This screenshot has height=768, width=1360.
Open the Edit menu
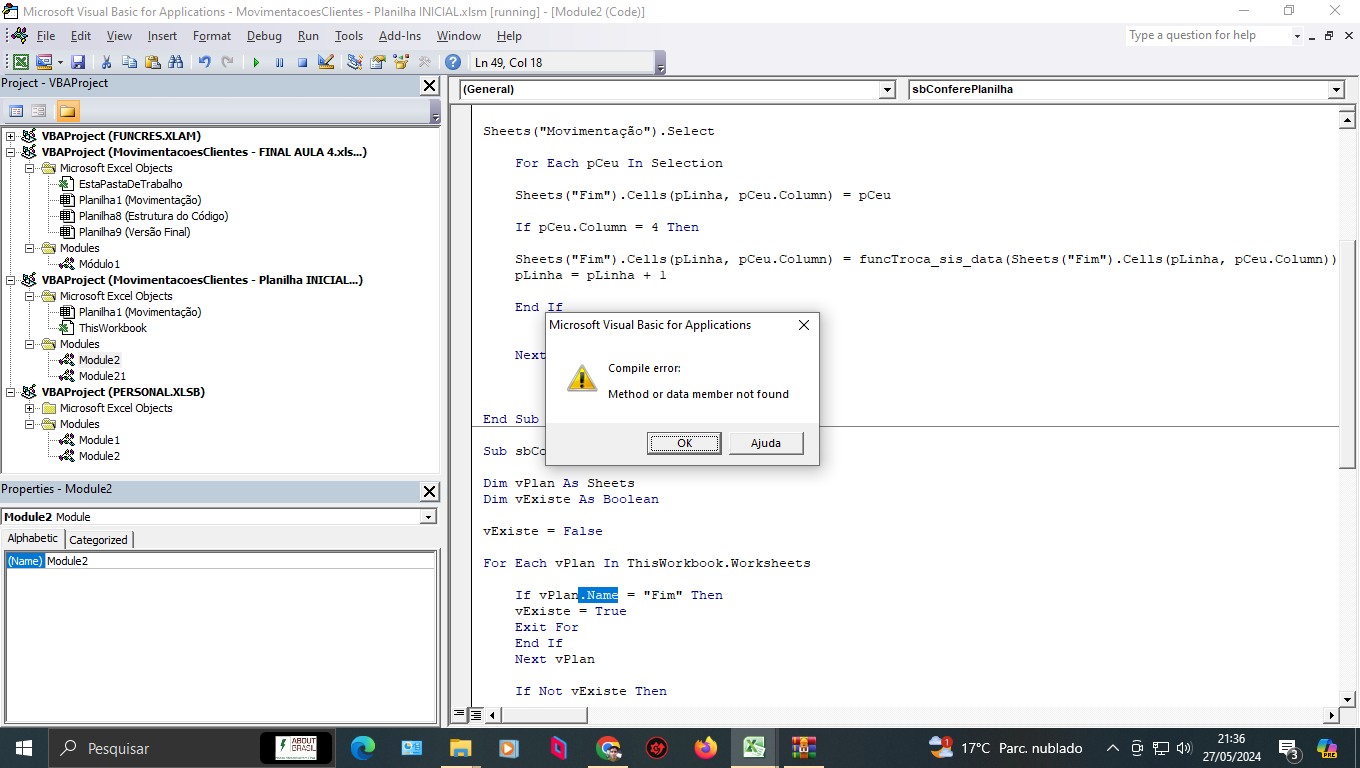pyautogui.click(x=81, y=36)
